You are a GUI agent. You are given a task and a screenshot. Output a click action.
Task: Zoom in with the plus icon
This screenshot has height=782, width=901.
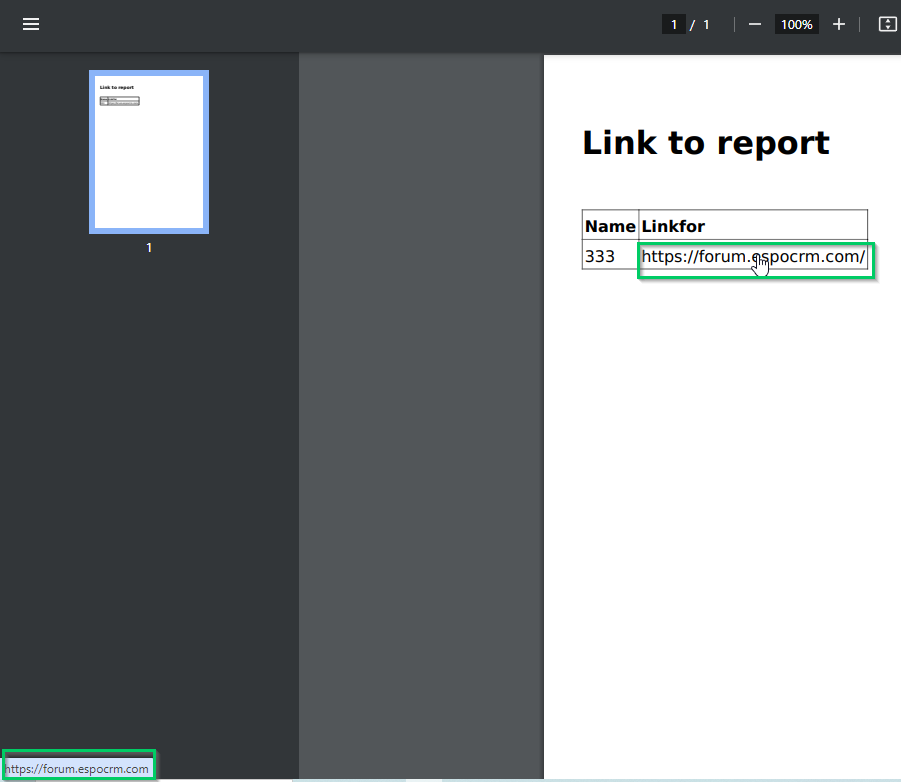[x=839, y=24]
